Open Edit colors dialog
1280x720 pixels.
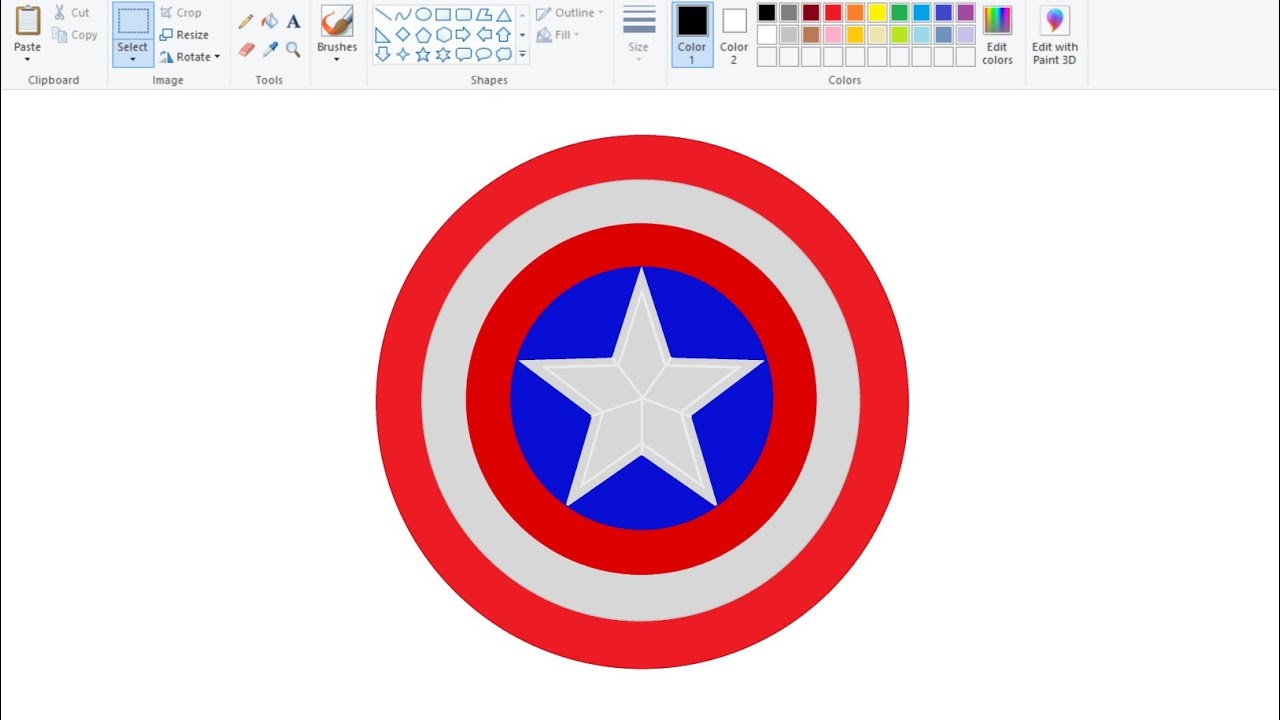(997, 35)
